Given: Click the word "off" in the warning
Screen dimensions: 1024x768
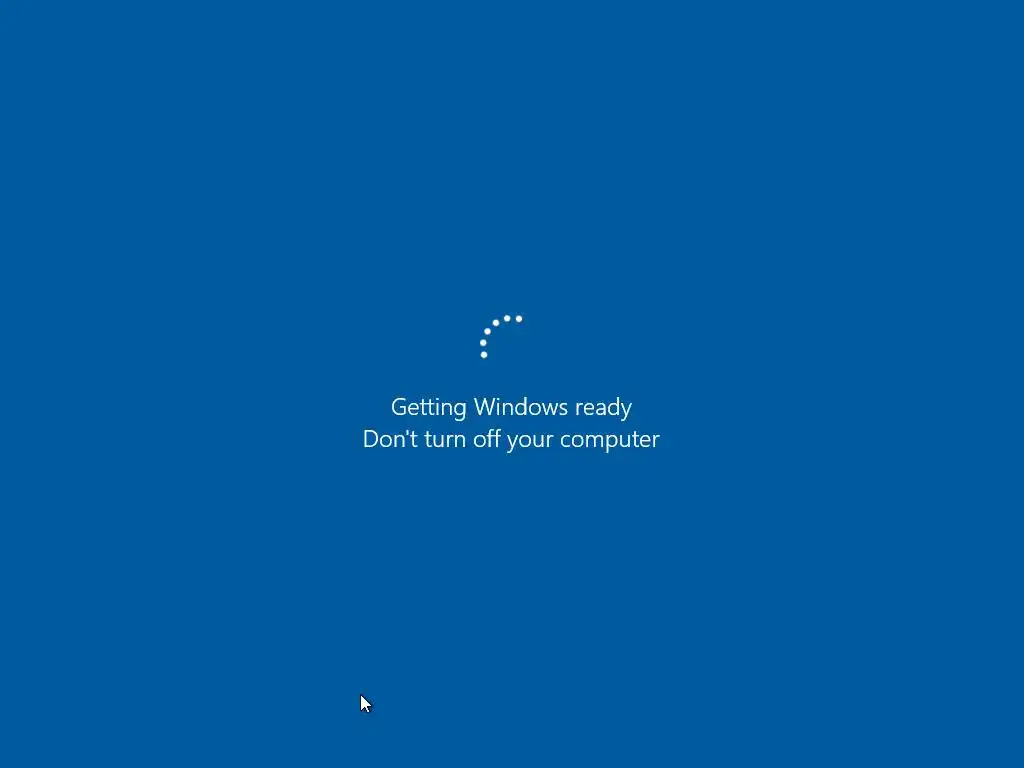Looking at the screenshot, I should point(487,439).
